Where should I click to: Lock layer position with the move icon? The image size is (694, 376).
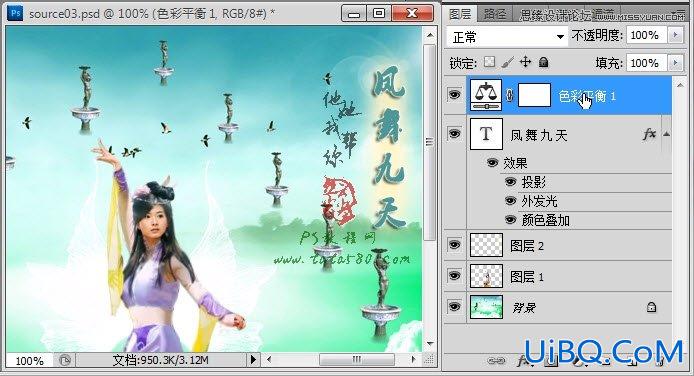tap(525, 62)
